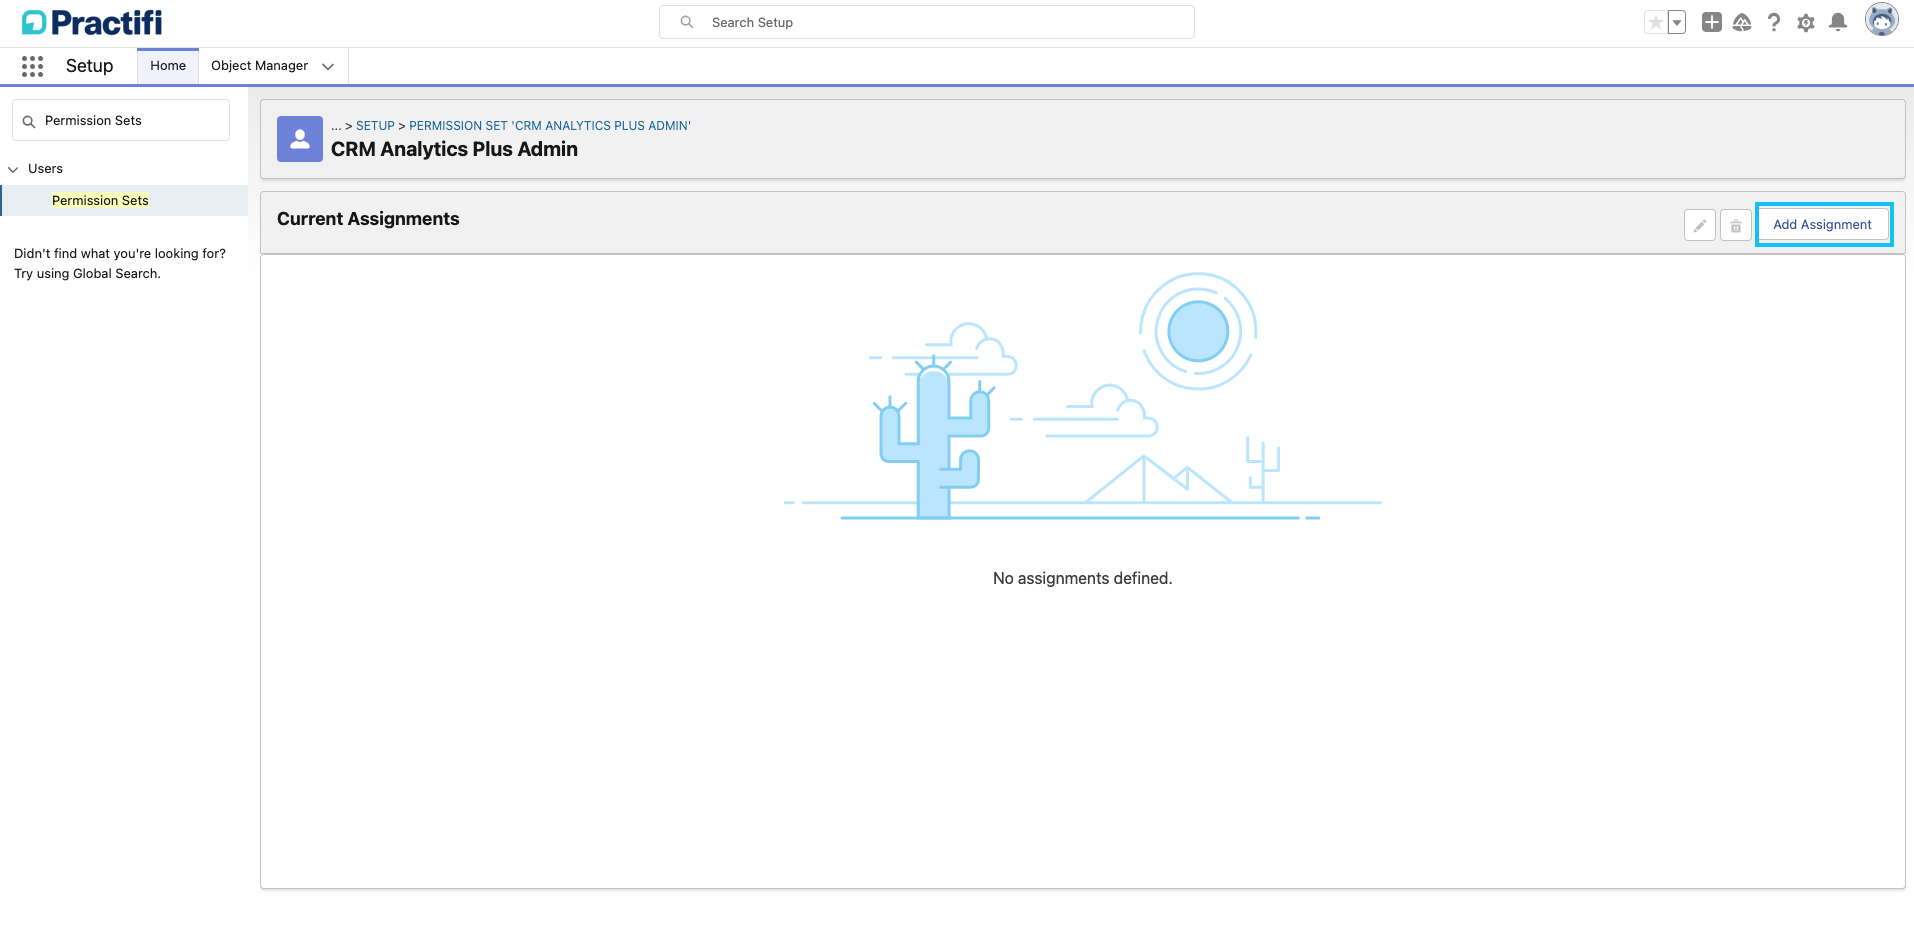Open the Help question mark icon

pos(1774,22)
